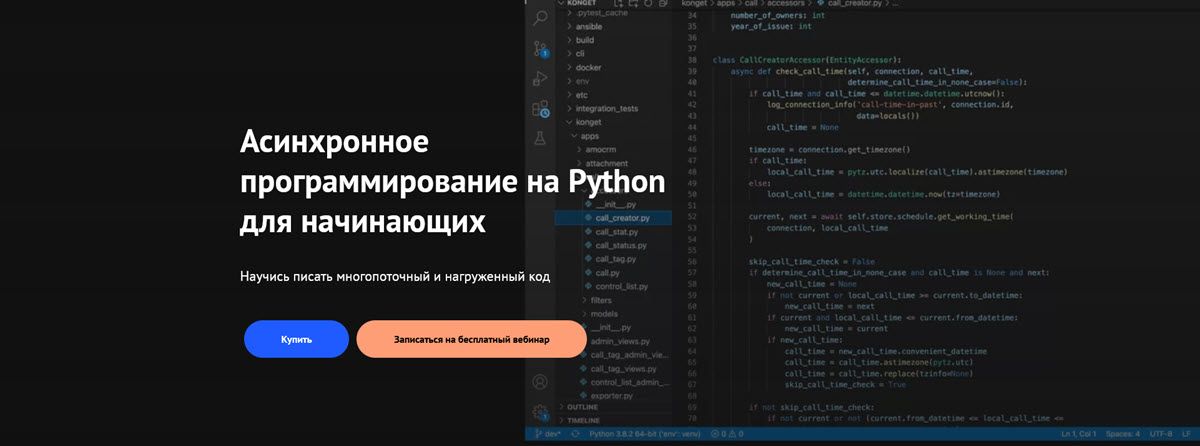Viewport: 1200px width, 446px height.
Task: Open call_stat.py in the file tree
Action: (x=613, y=232)
